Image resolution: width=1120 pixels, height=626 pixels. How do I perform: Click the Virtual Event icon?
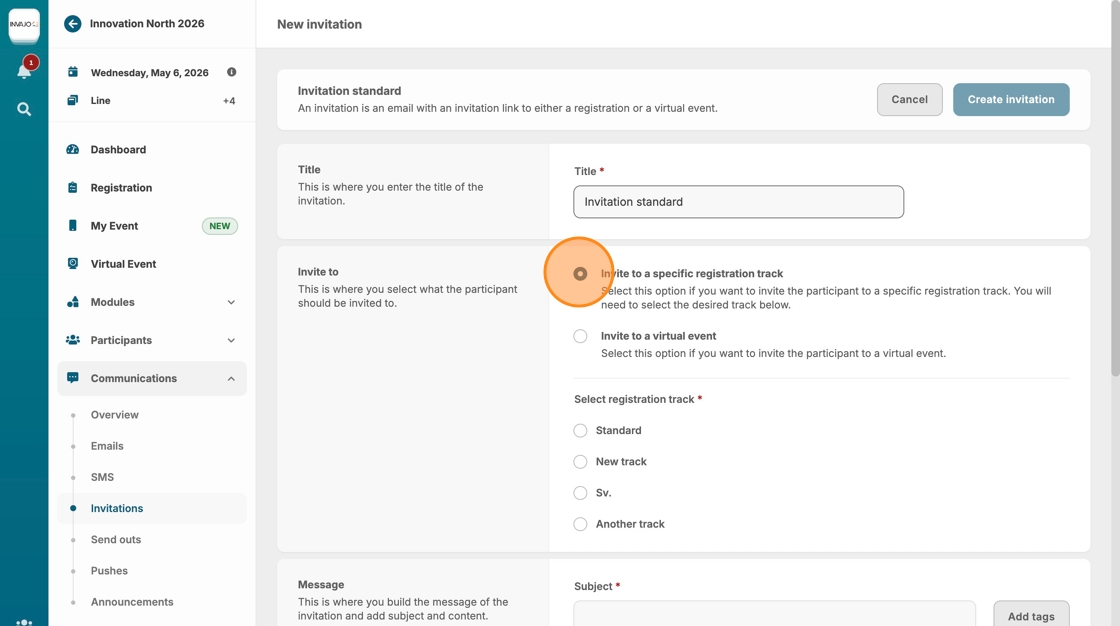(x=73, y=264)
